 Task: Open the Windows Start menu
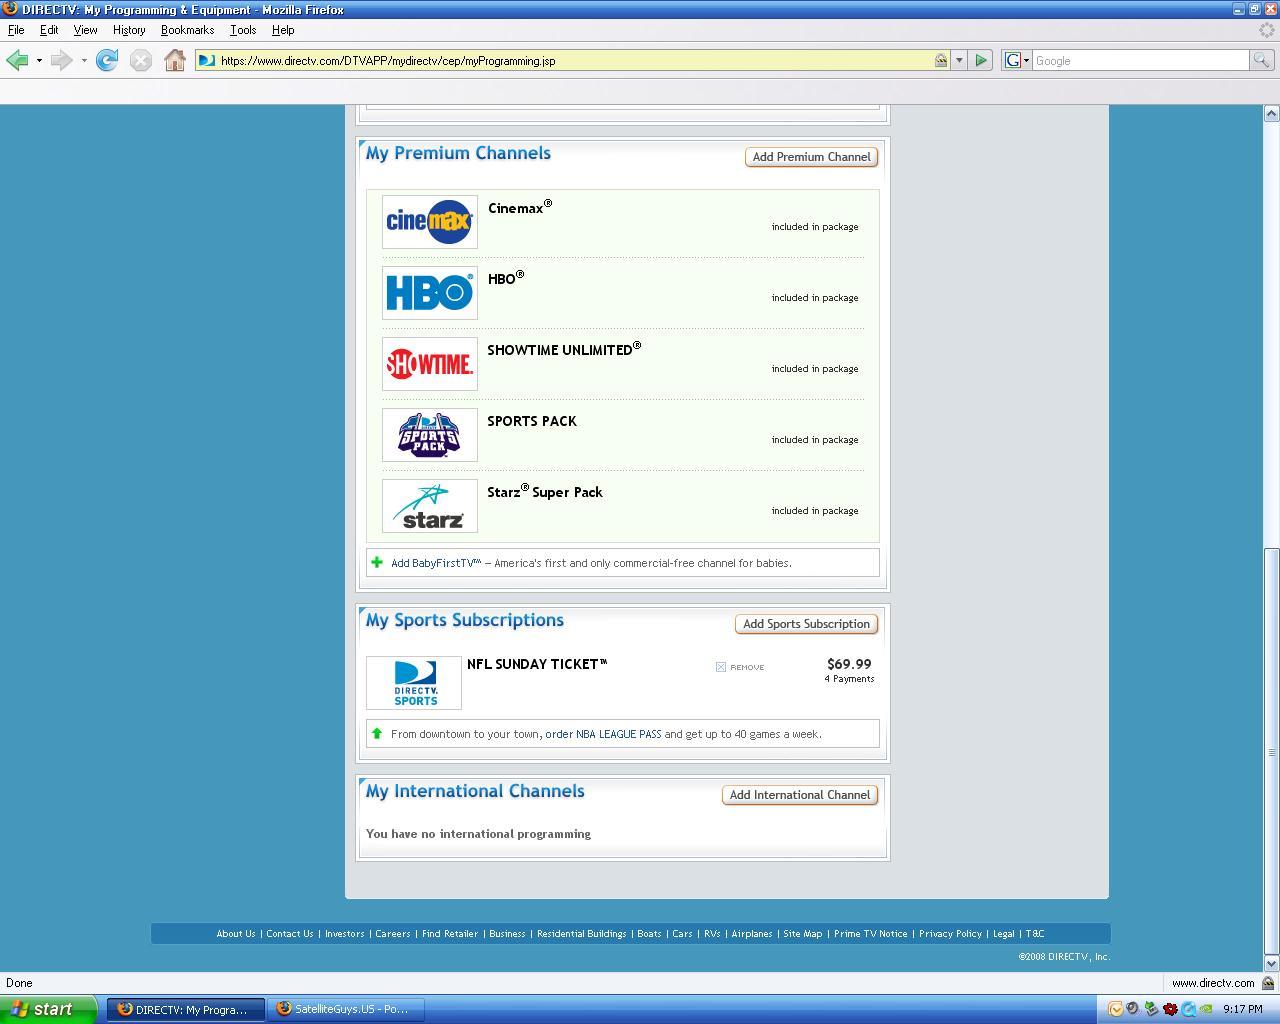point(49,1009)
